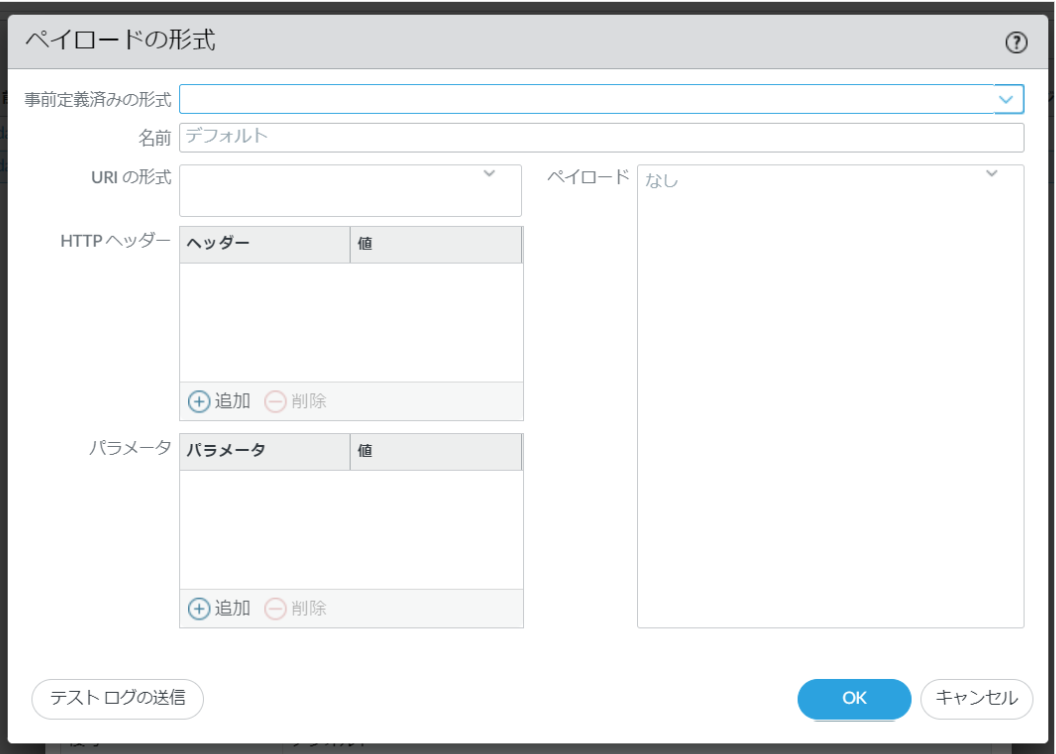Viewport: 1056px width, 754px height.
Task: Click the OK button
Action: (x=853, y=699)
